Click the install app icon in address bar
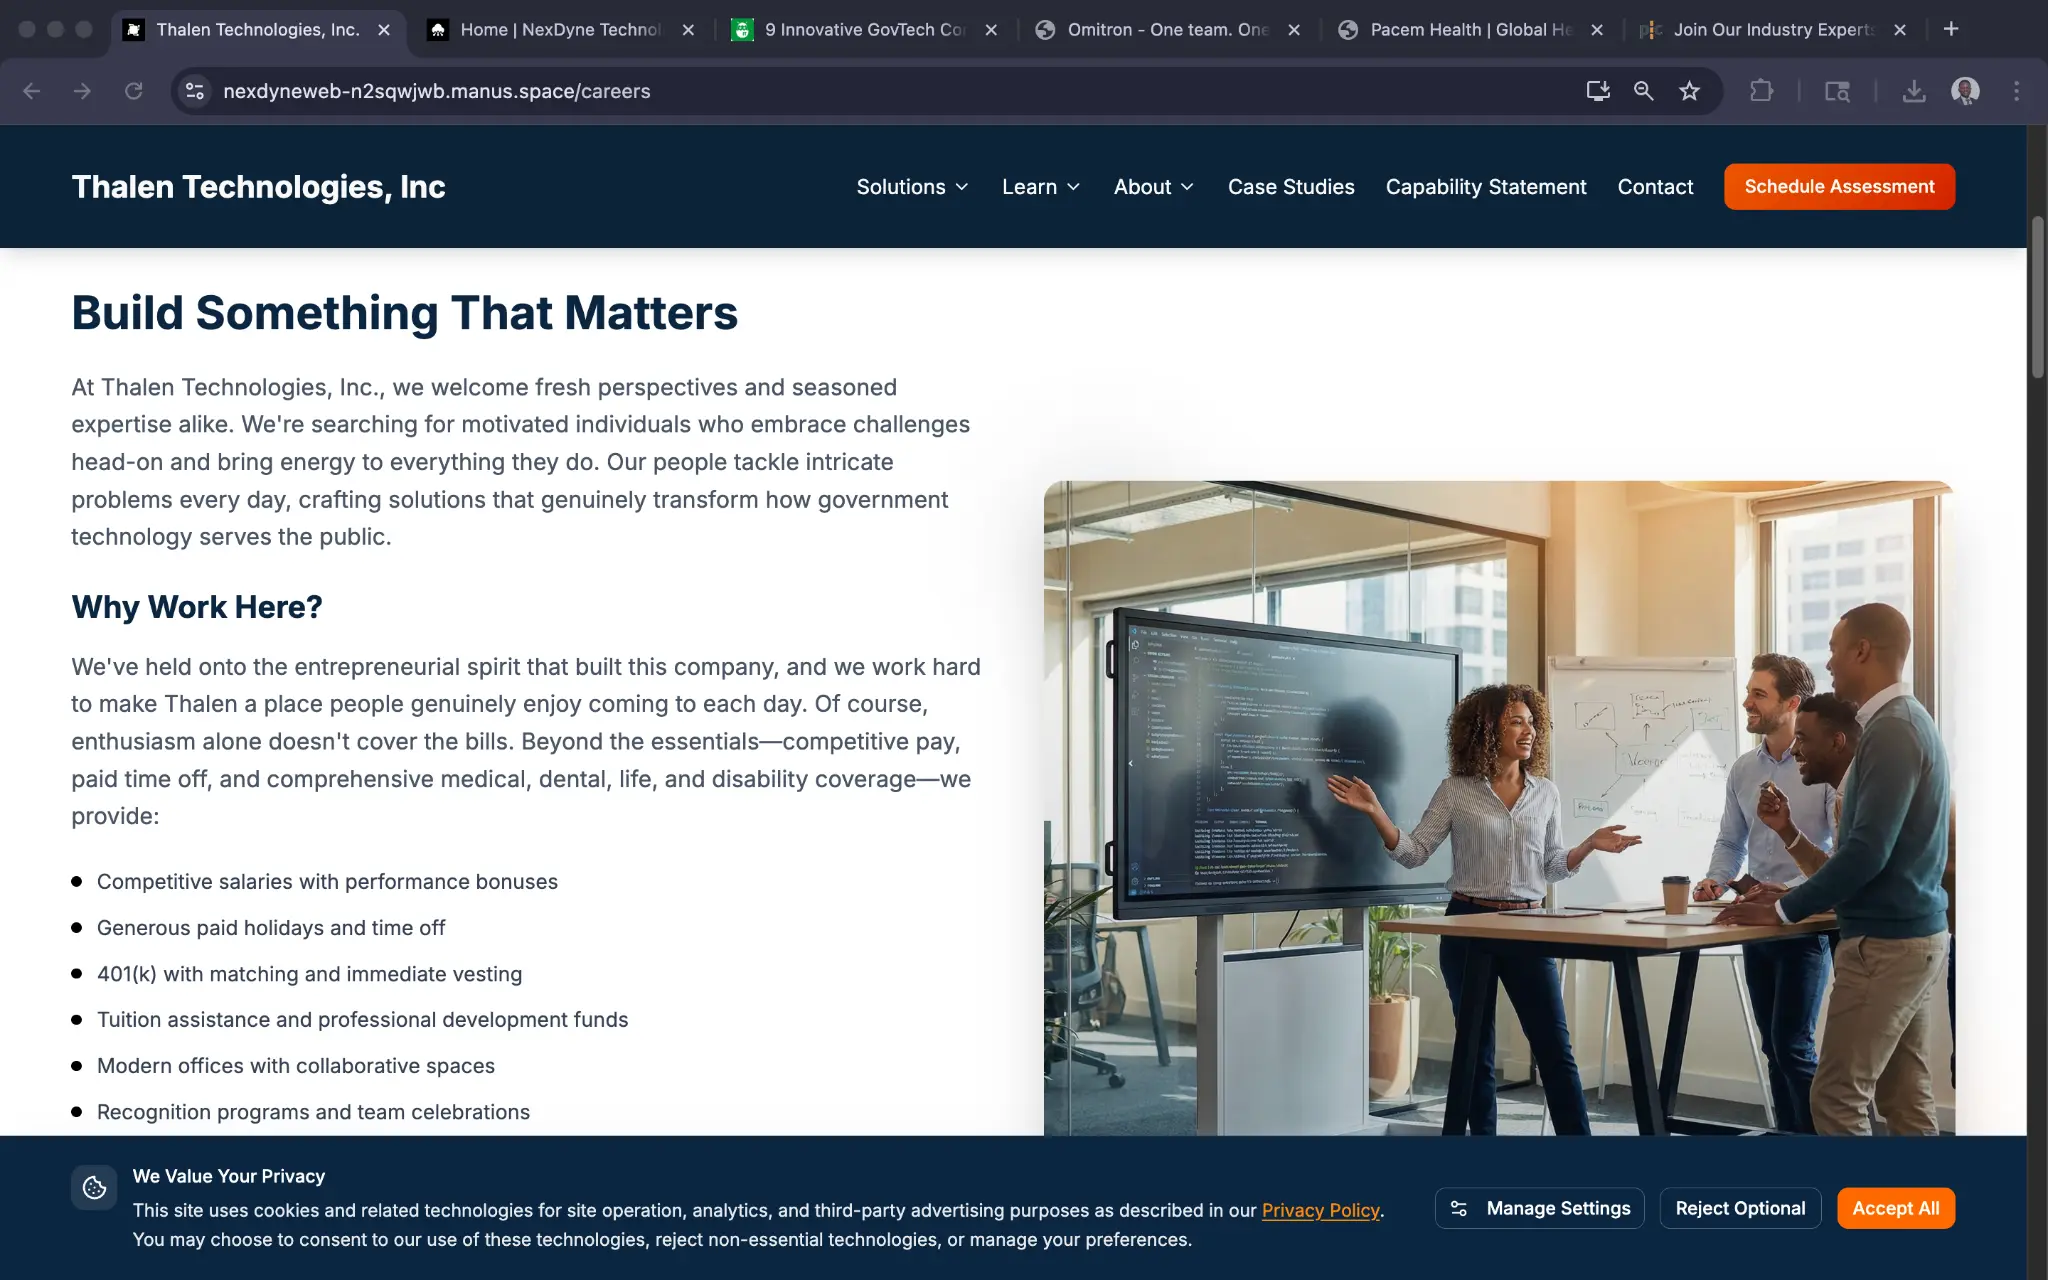Image resolution: width=2048 pixels, height=1280 pixels. [1597, 91]
